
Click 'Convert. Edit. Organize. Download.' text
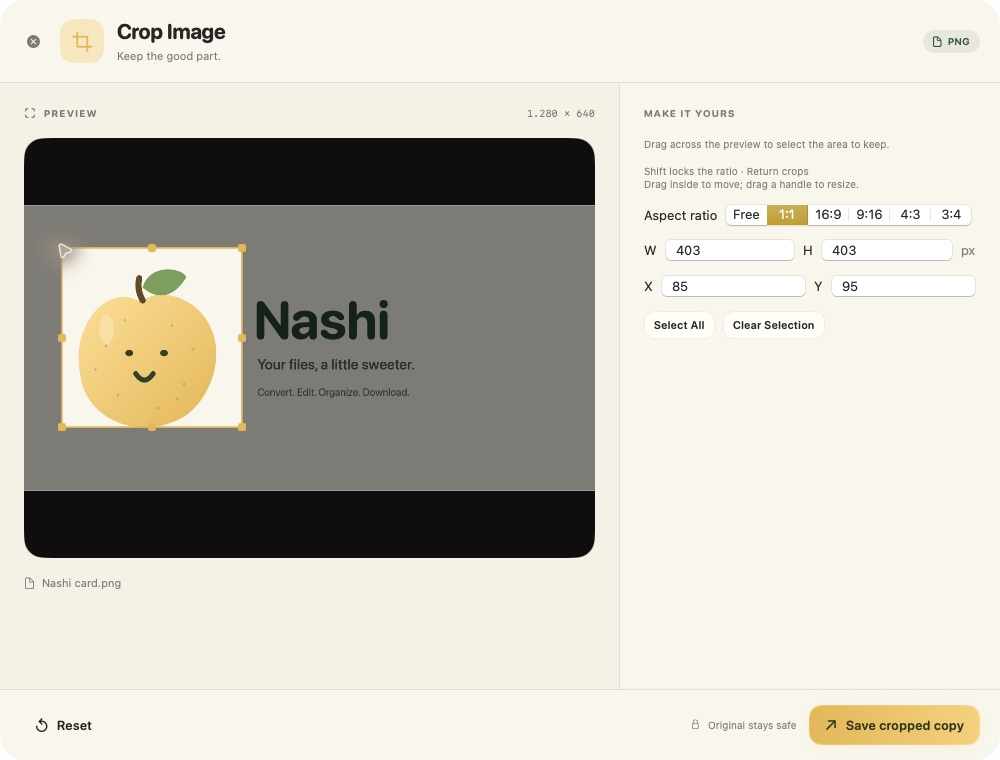(x=333, y=392)
